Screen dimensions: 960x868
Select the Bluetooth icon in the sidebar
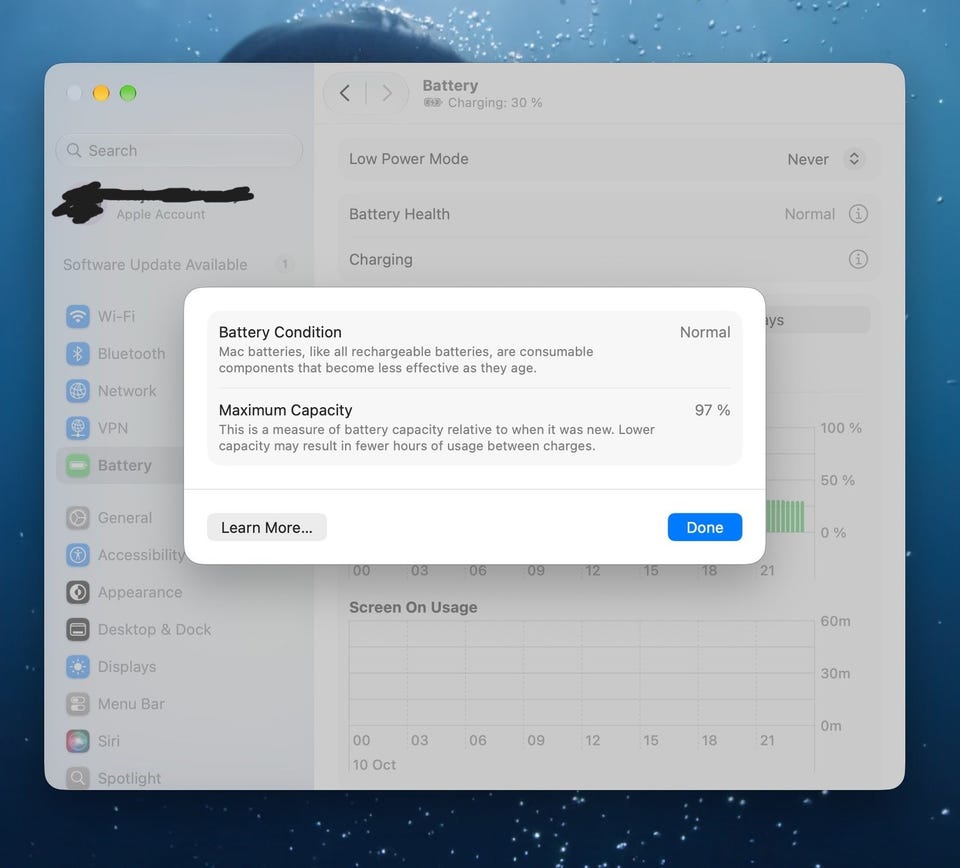78,354
